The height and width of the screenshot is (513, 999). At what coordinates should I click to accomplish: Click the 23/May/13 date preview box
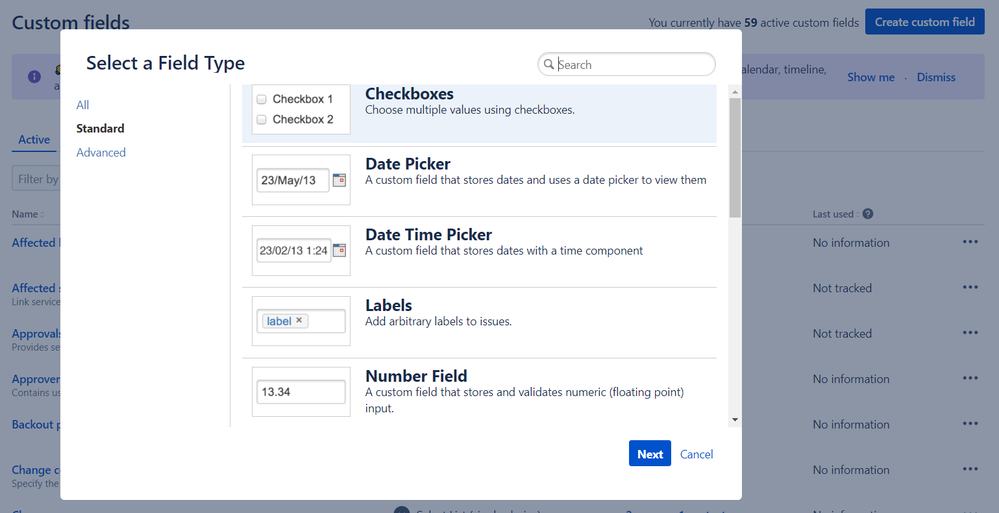pos(292,180)
